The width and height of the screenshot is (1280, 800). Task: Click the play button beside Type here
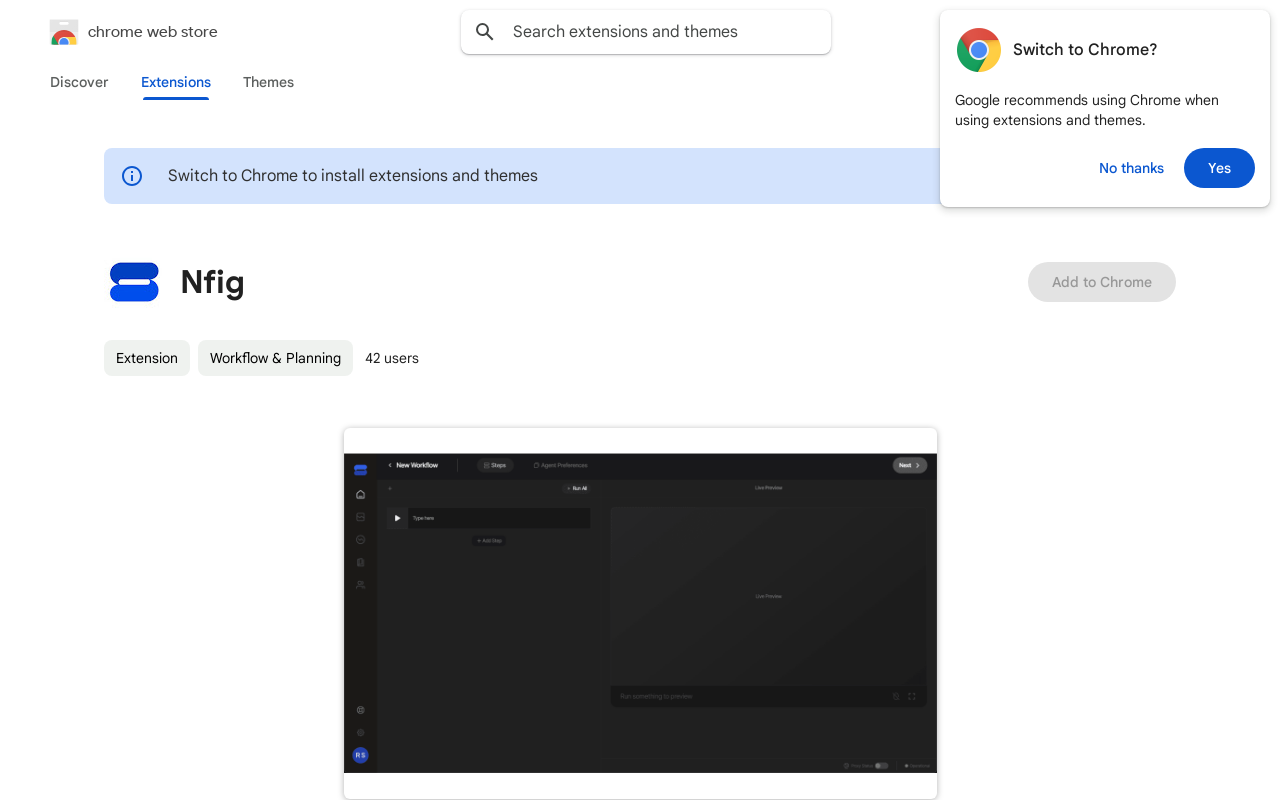tap(397, 518)
